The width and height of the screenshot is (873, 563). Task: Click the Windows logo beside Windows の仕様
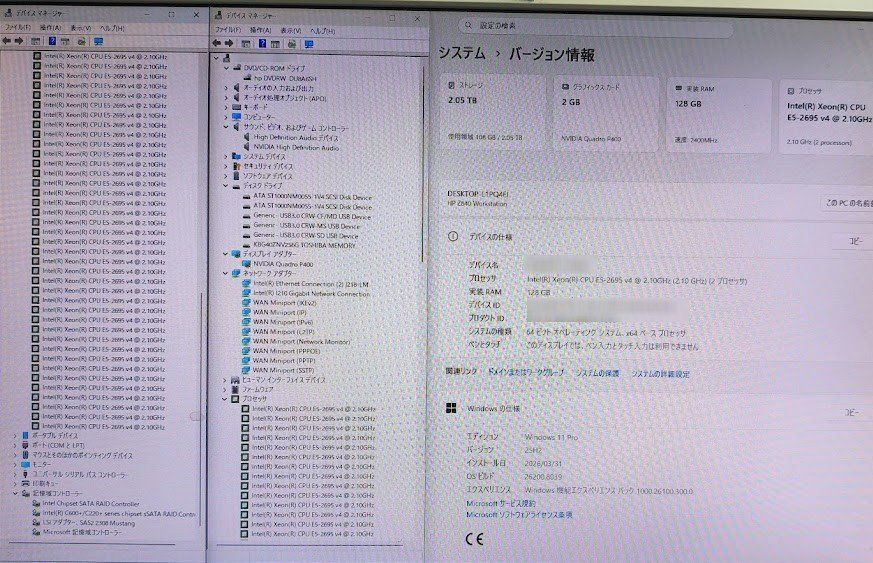[x=452, y=408]
